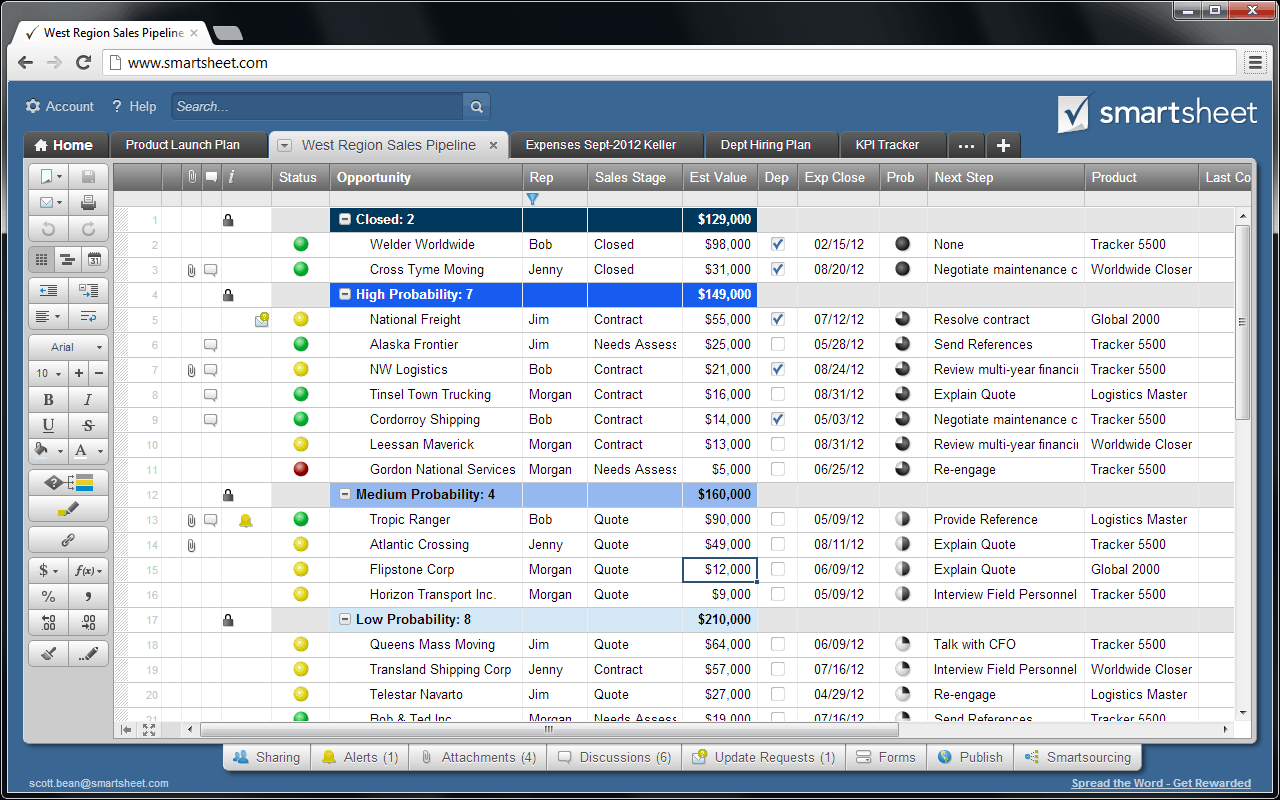This screenshot has height=800, width=1280.
Task: Open the conditional formatting tool
Action: coord(68,483)
